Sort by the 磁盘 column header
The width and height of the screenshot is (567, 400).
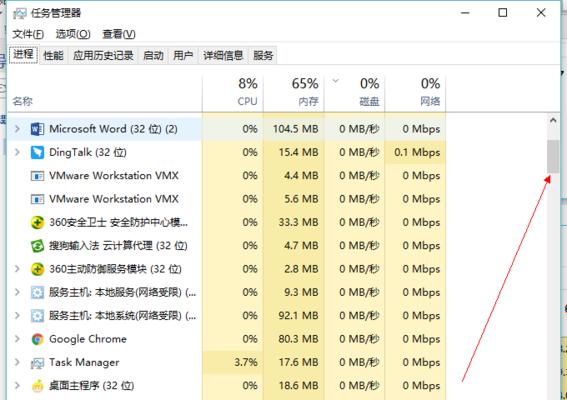coord(355,93)
